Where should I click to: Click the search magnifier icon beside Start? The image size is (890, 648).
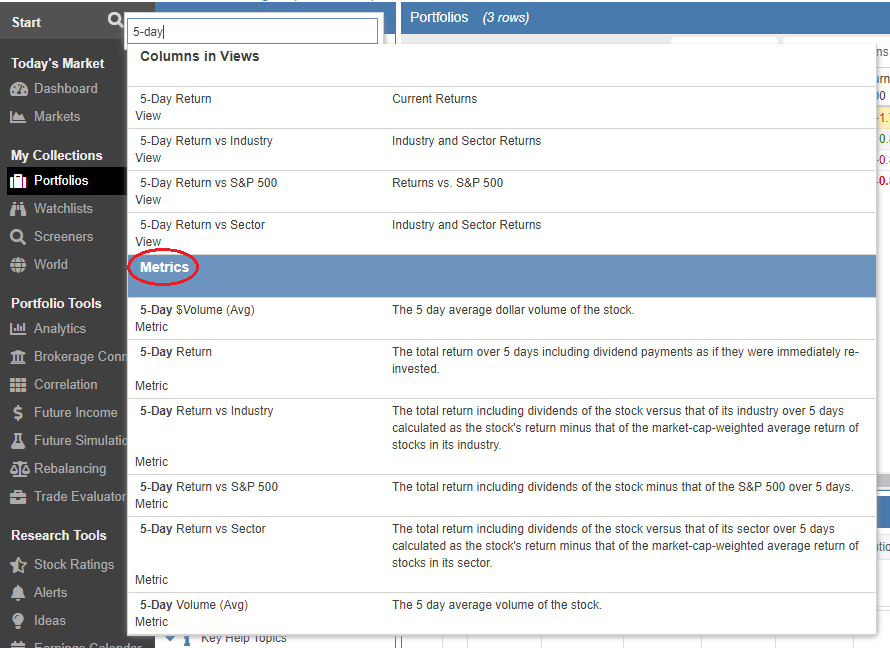(116, 21)
